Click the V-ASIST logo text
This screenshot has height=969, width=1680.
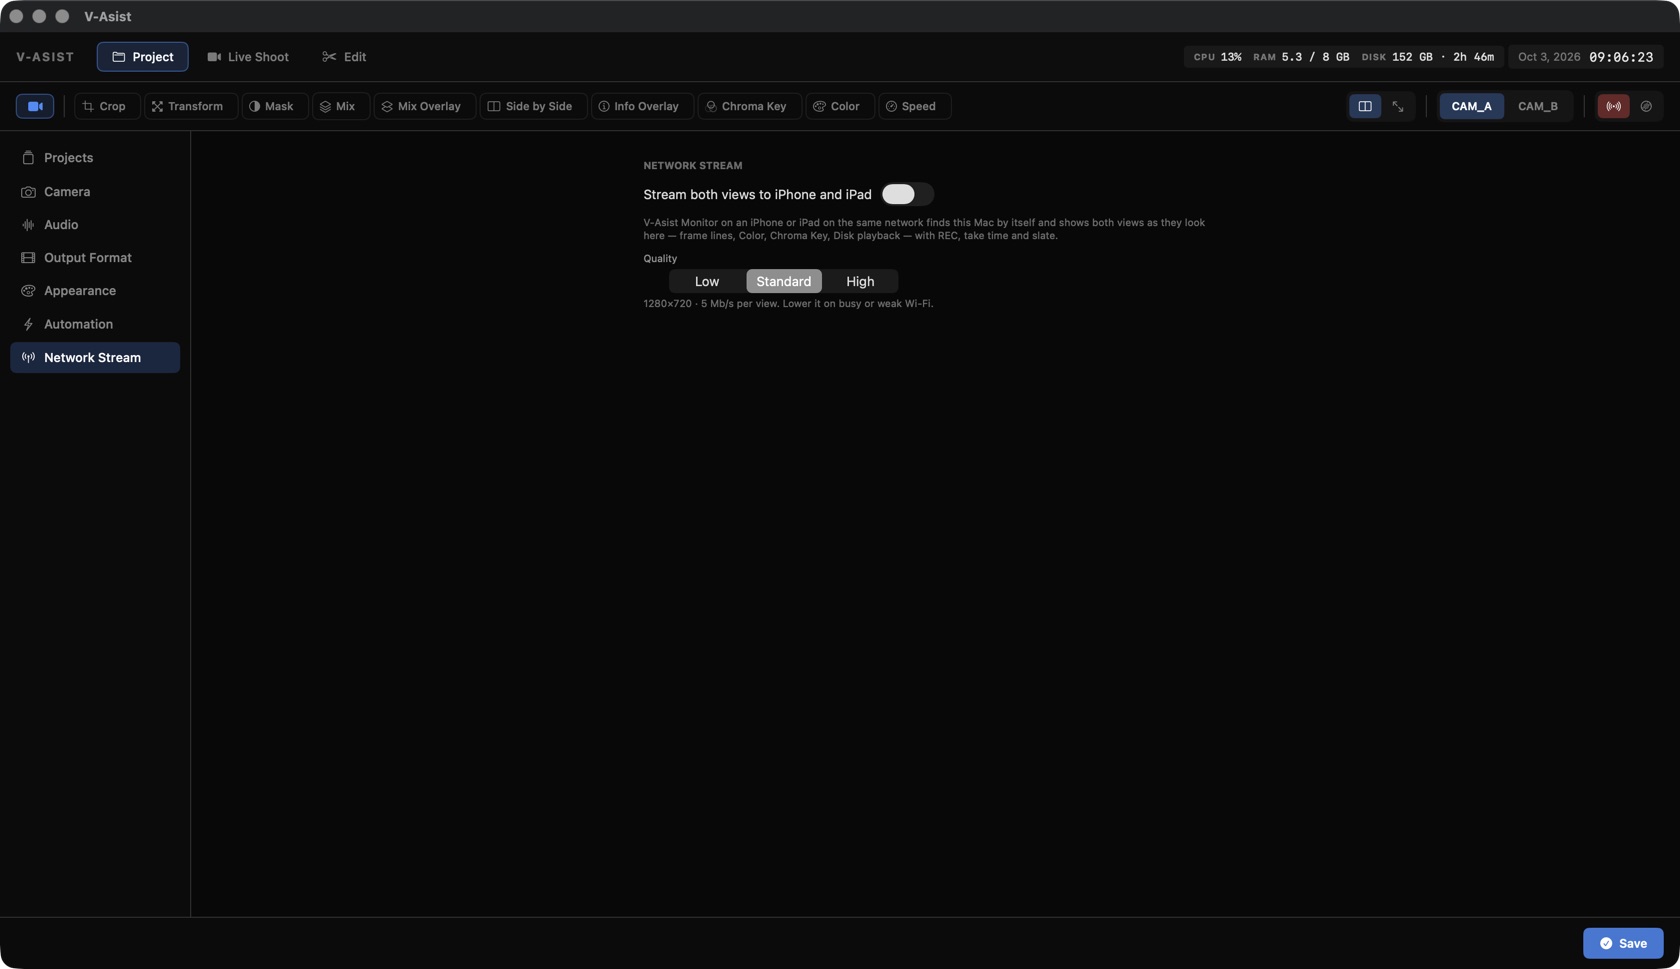(45, 57)
